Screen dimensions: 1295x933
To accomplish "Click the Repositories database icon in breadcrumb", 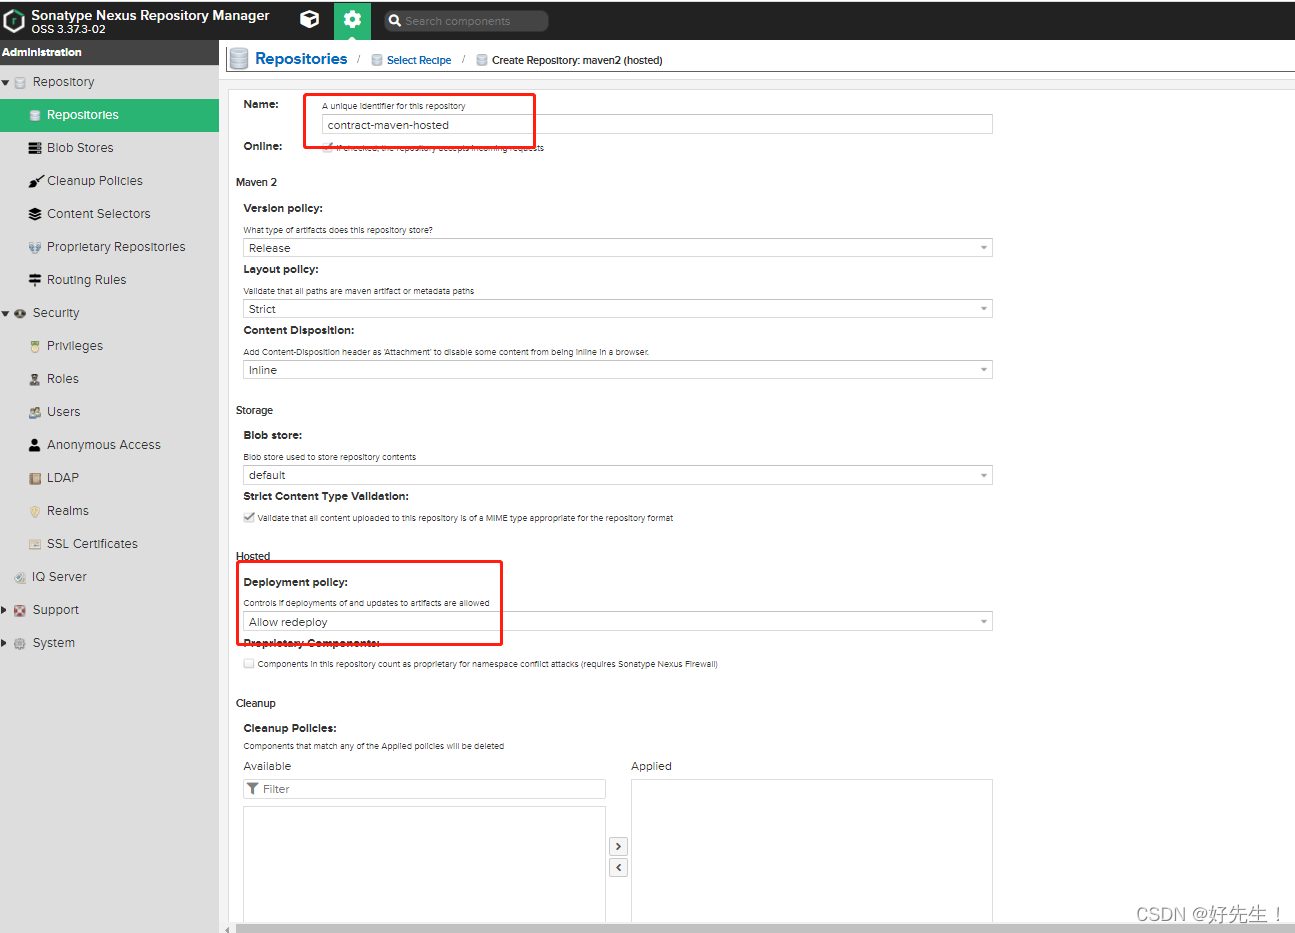I will [x=239, y=59].
